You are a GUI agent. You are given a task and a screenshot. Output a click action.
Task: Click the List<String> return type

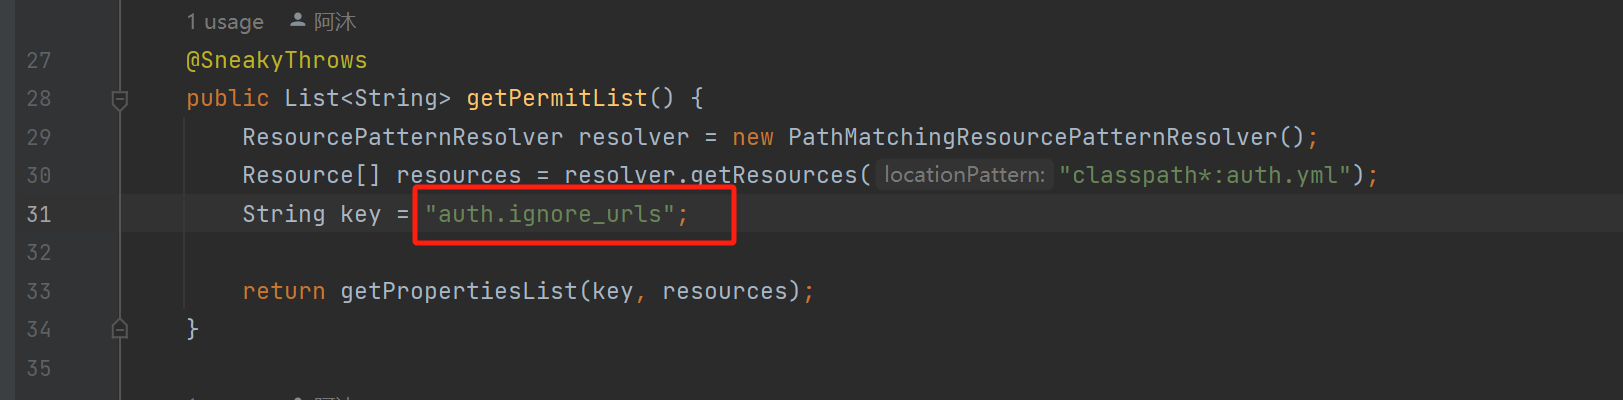368,98
